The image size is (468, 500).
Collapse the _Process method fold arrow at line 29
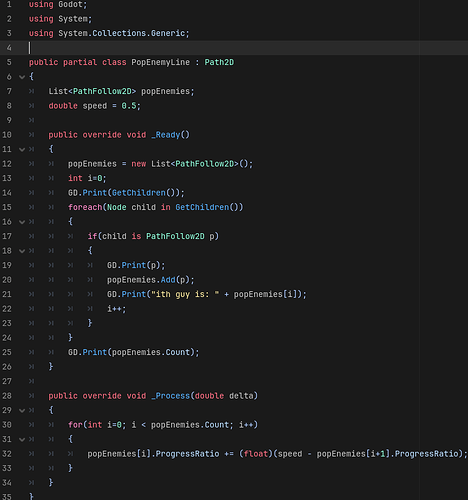coord(22,410)
